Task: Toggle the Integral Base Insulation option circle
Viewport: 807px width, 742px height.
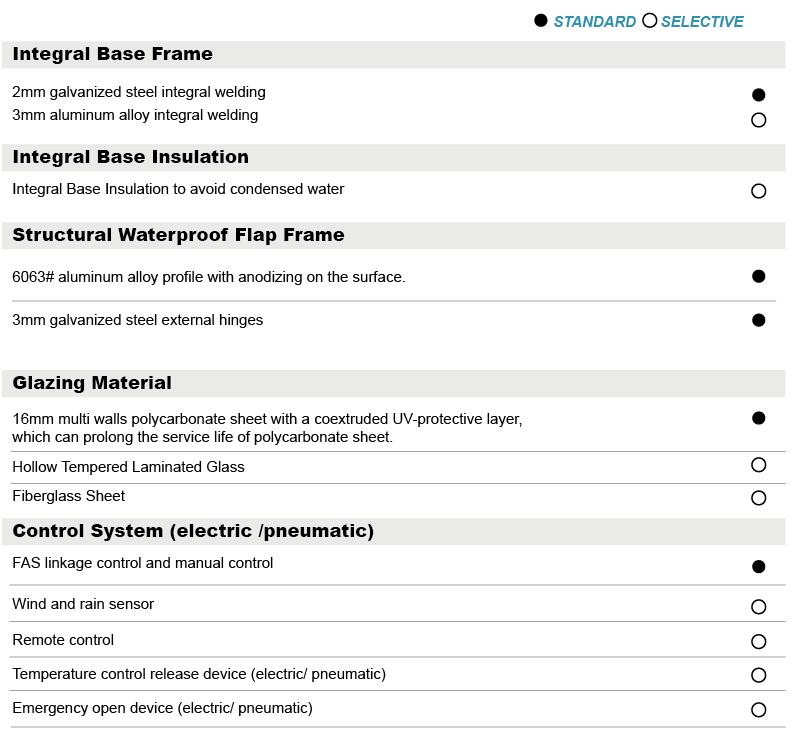Action: 758,191
